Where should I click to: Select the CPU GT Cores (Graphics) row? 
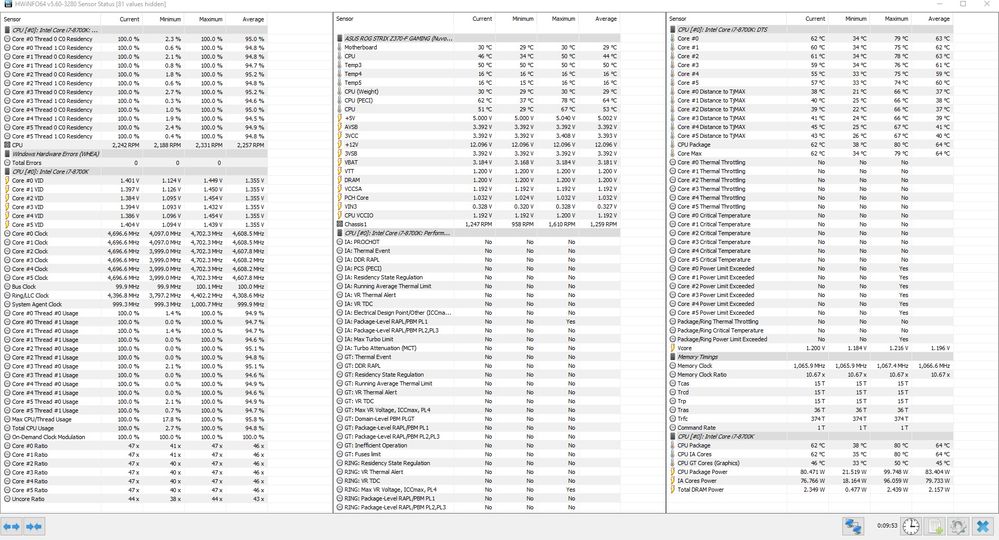click(810, 463)
